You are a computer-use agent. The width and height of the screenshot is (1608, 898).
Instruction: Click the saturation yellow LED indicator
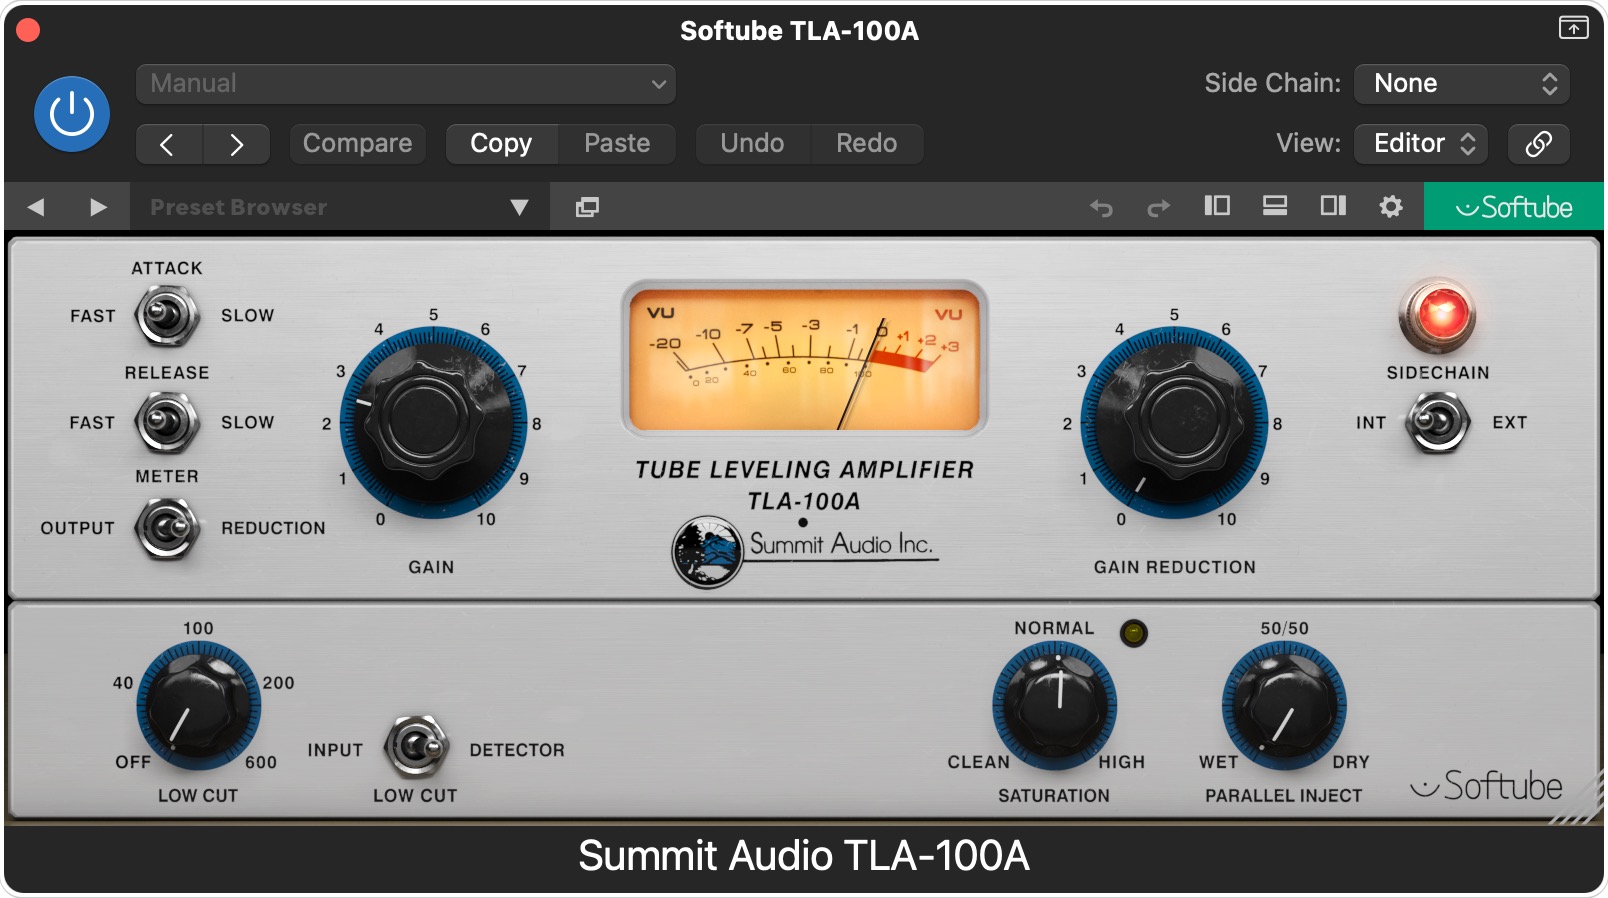click(x=1133, y=633)
